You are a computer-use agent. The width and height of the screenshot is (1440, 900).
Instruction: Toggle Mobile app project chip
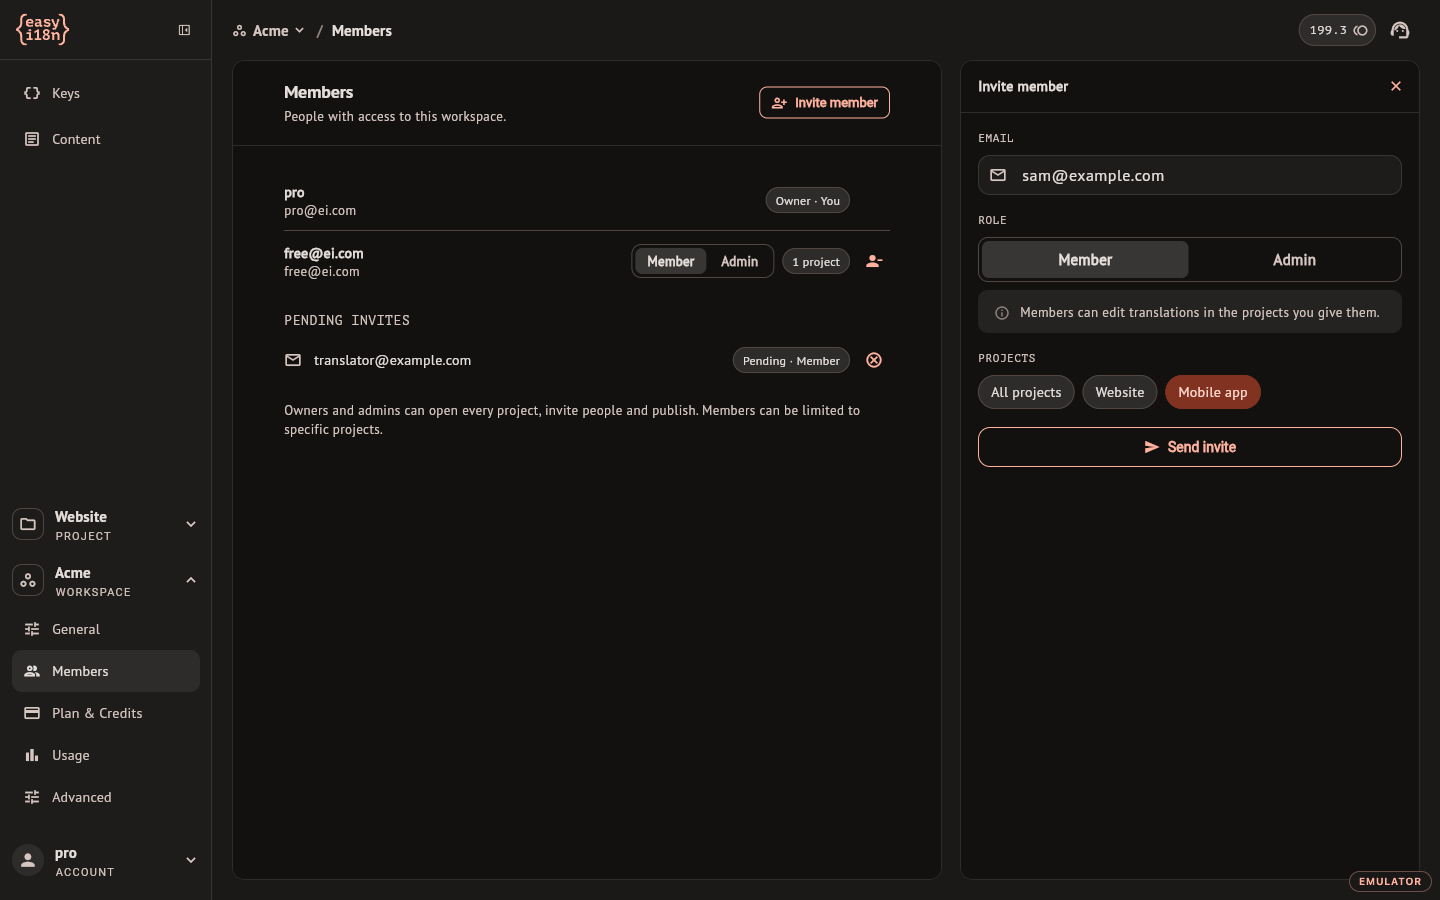[x=1213, y=392]
